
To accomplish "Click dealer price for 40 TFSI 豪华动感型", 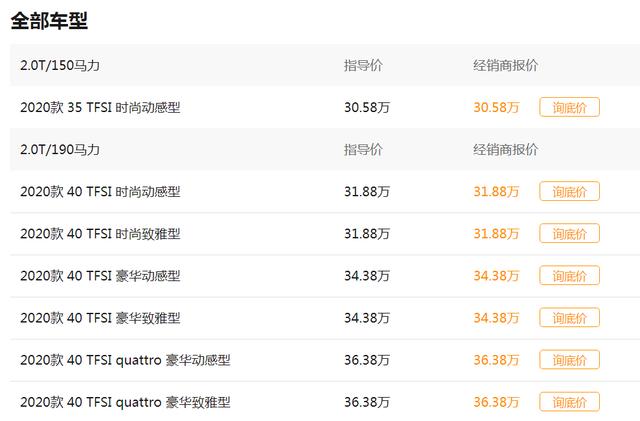I will point(496,276).
